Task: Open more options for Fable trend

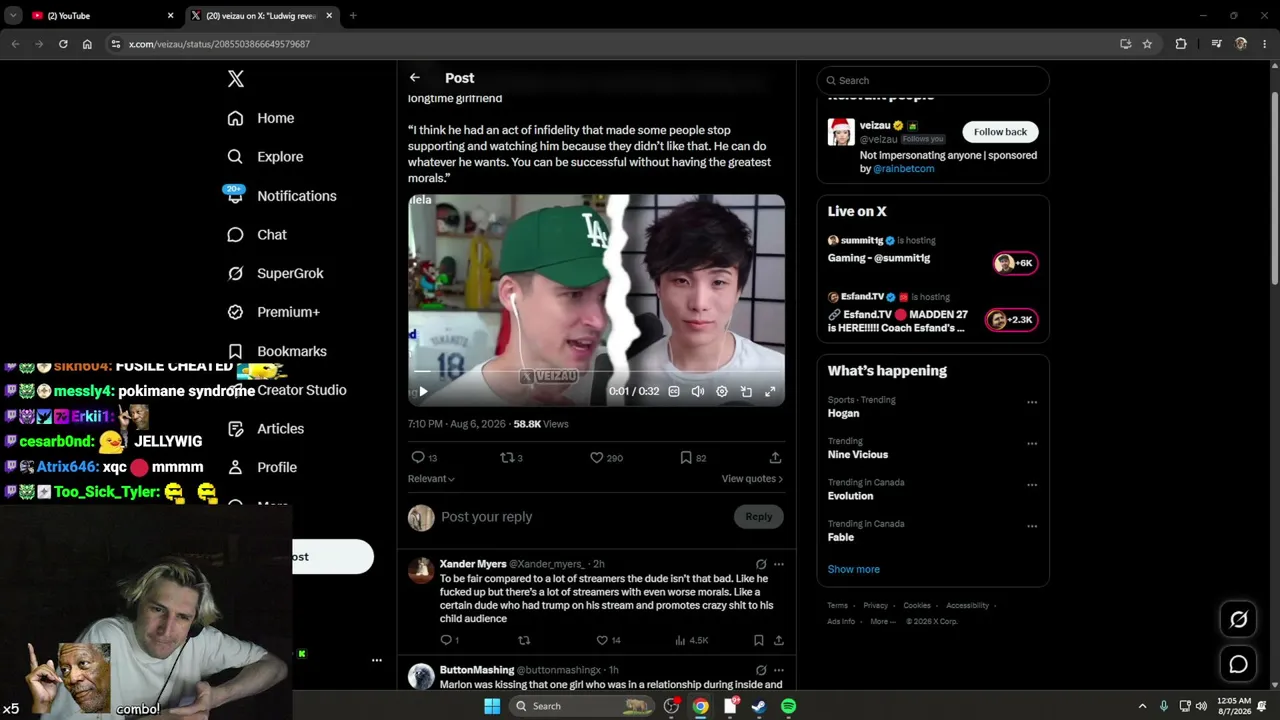Action: click(x=1032, y=526)
